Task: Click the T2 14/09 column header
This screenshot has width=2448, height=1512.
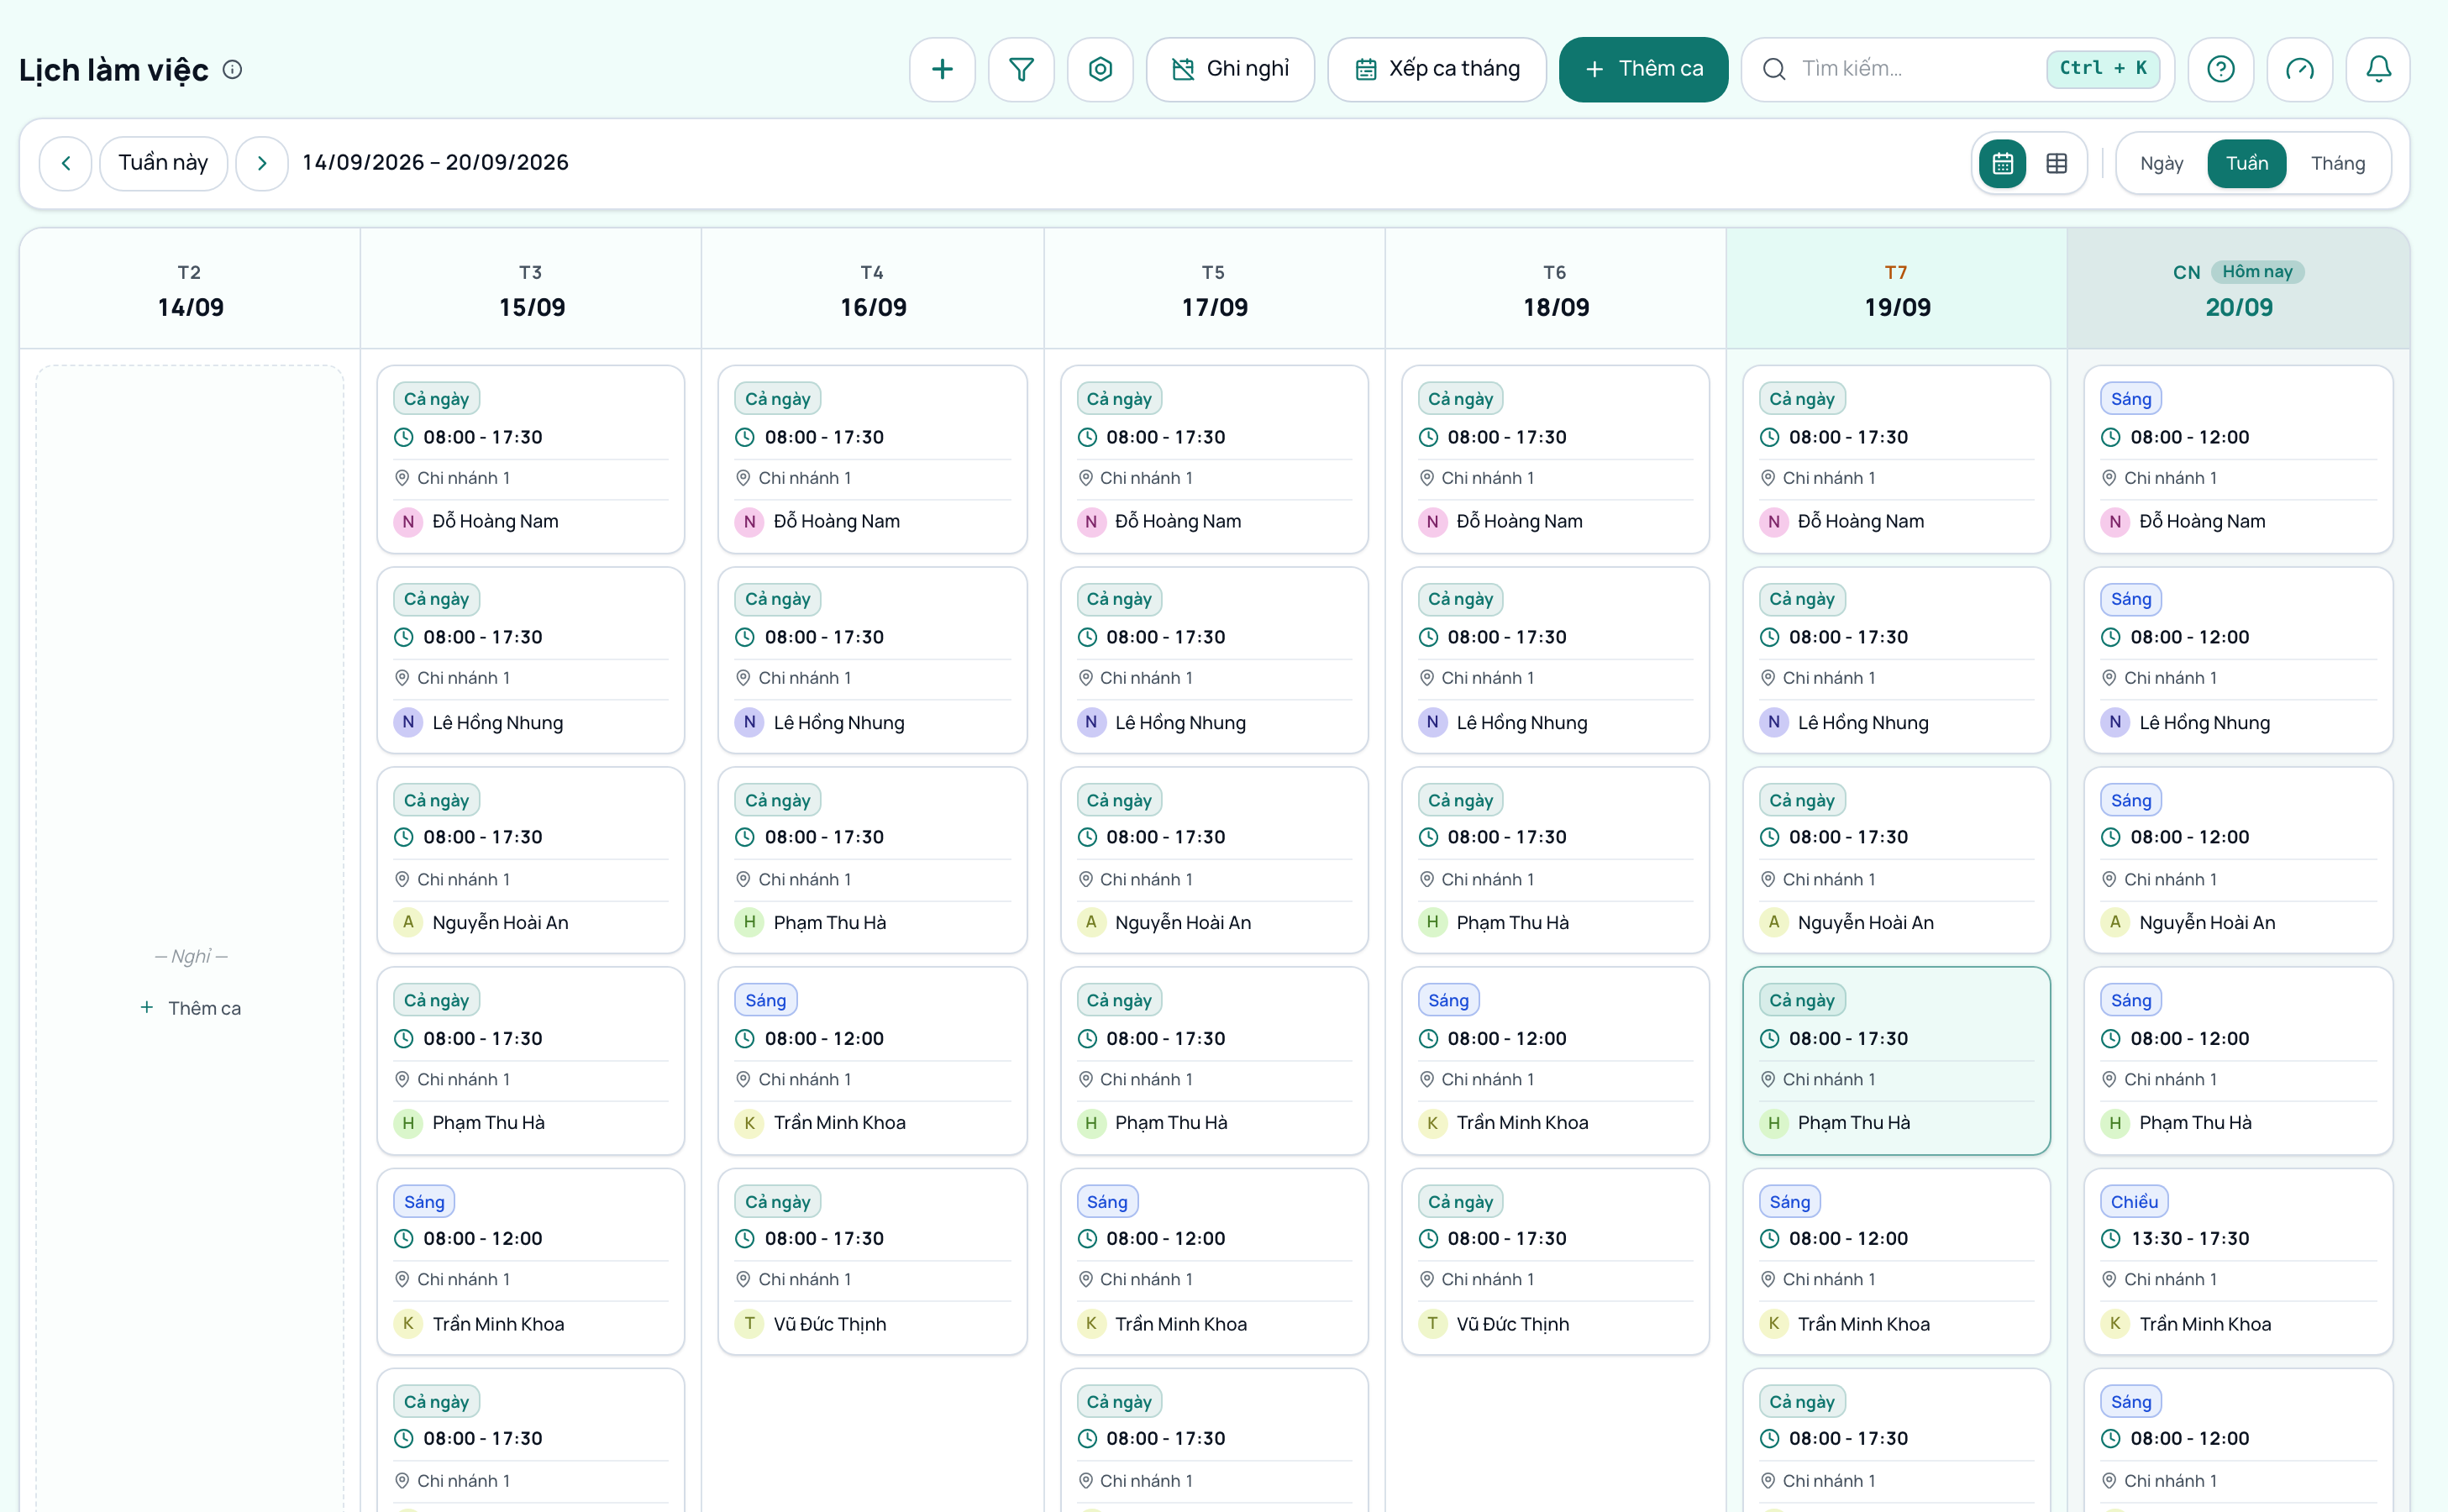Action: pyautogui.click(x=190, y=289)
